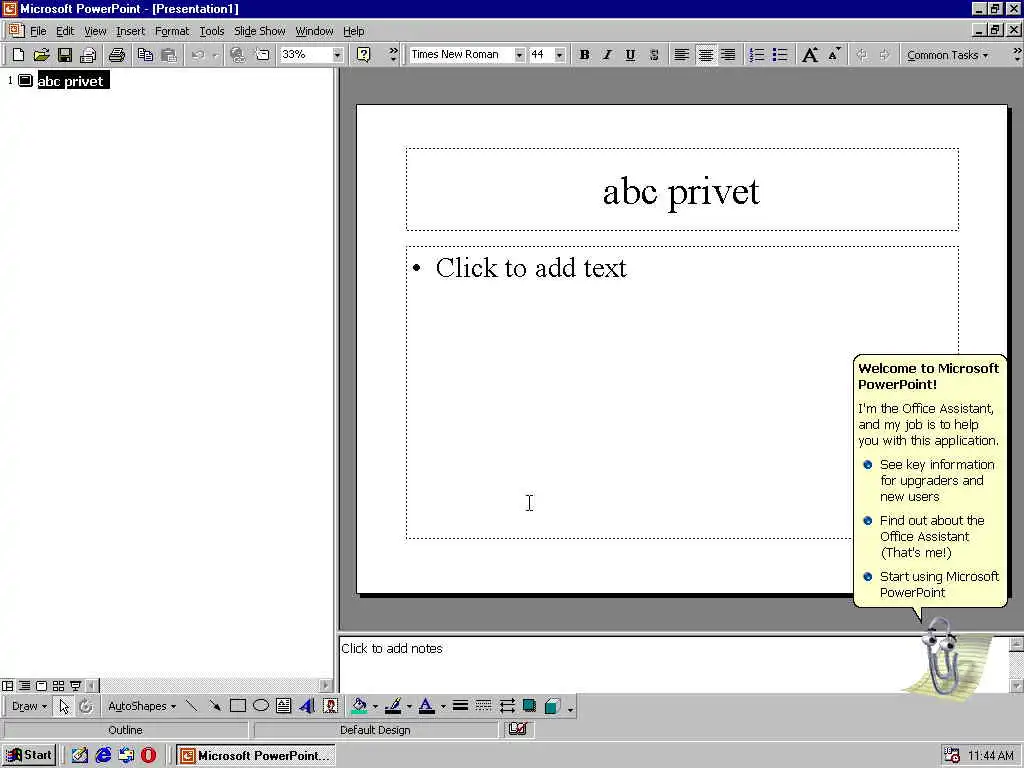Align text left
This screenshot has height=768, width=1024.
682,55
